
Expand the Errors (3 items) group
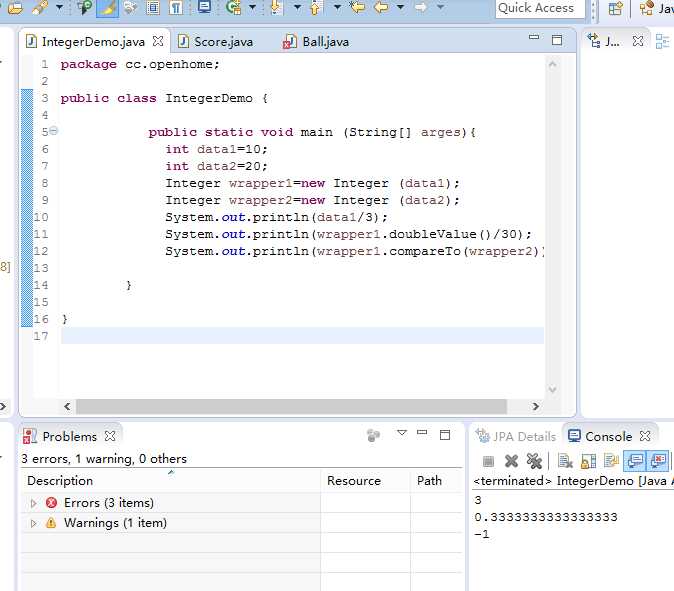33,503
